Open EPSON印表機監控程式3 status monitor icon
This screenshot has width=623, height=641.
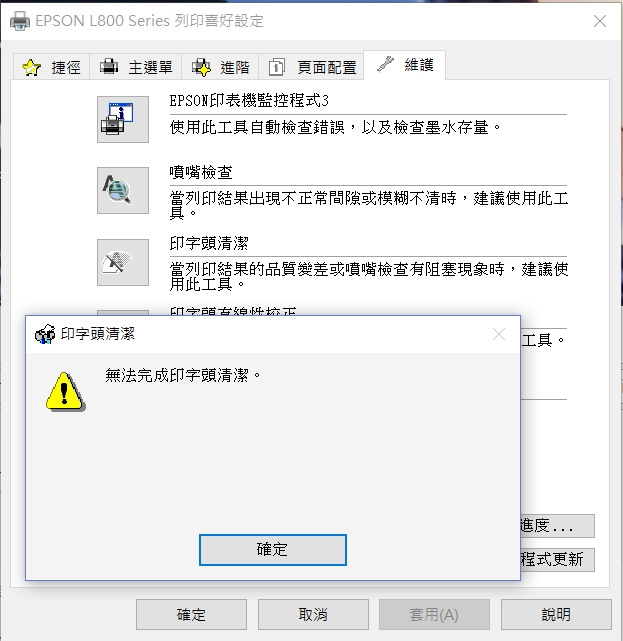(123, 119)
